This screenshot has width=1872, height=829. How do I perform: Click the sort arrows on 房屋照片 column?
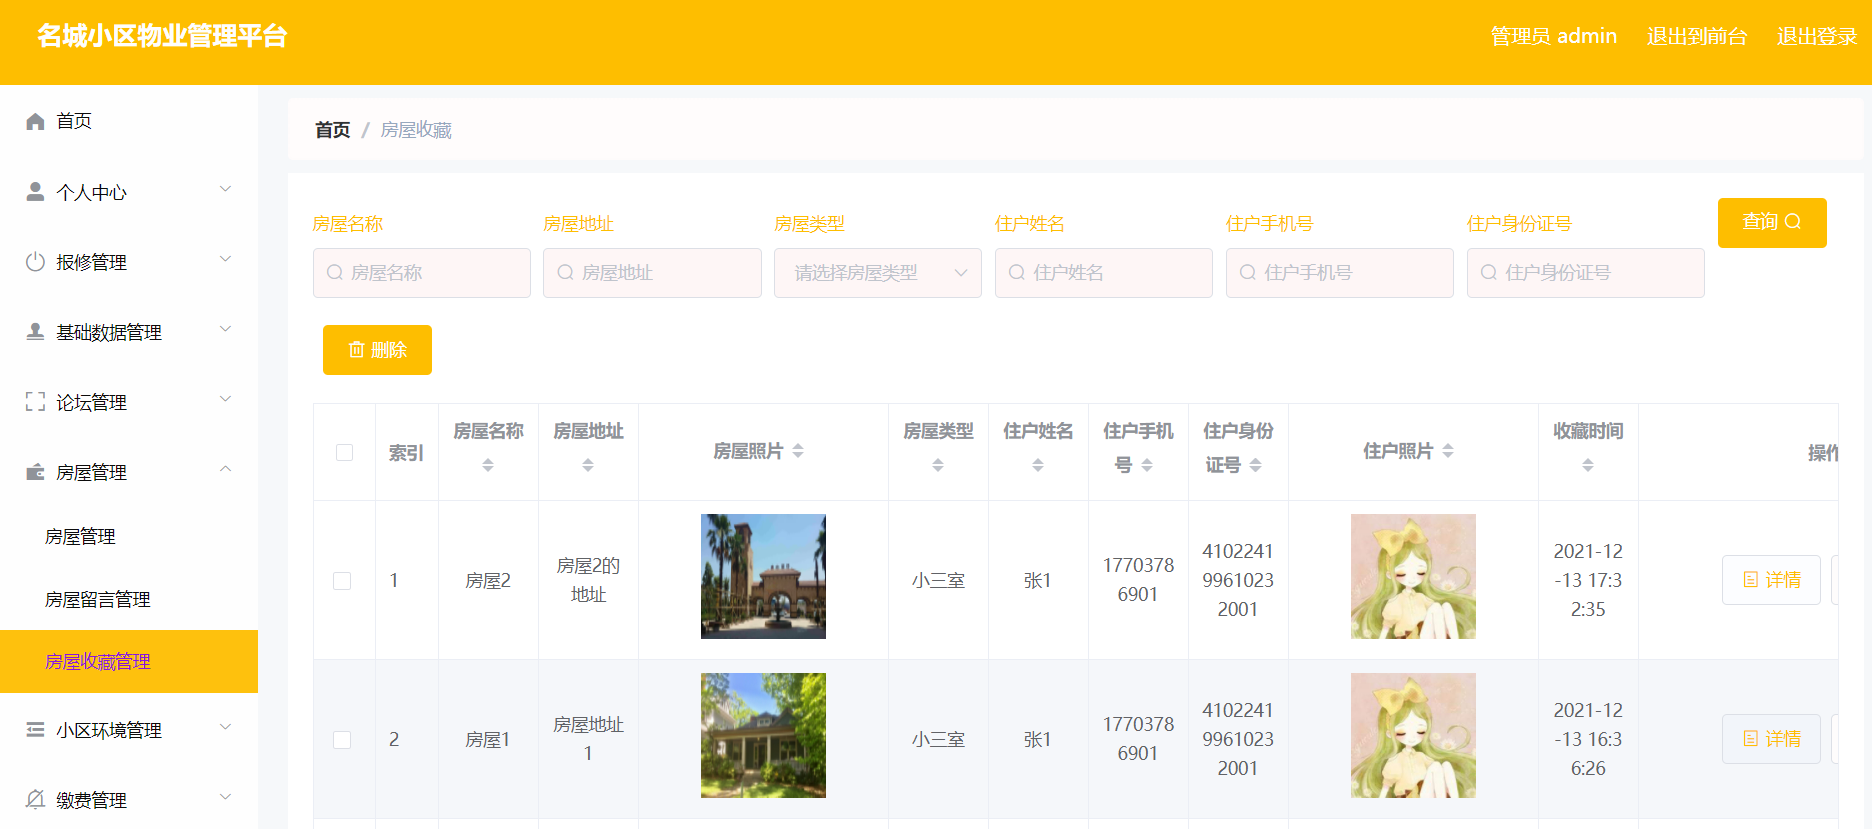point(798,451)
